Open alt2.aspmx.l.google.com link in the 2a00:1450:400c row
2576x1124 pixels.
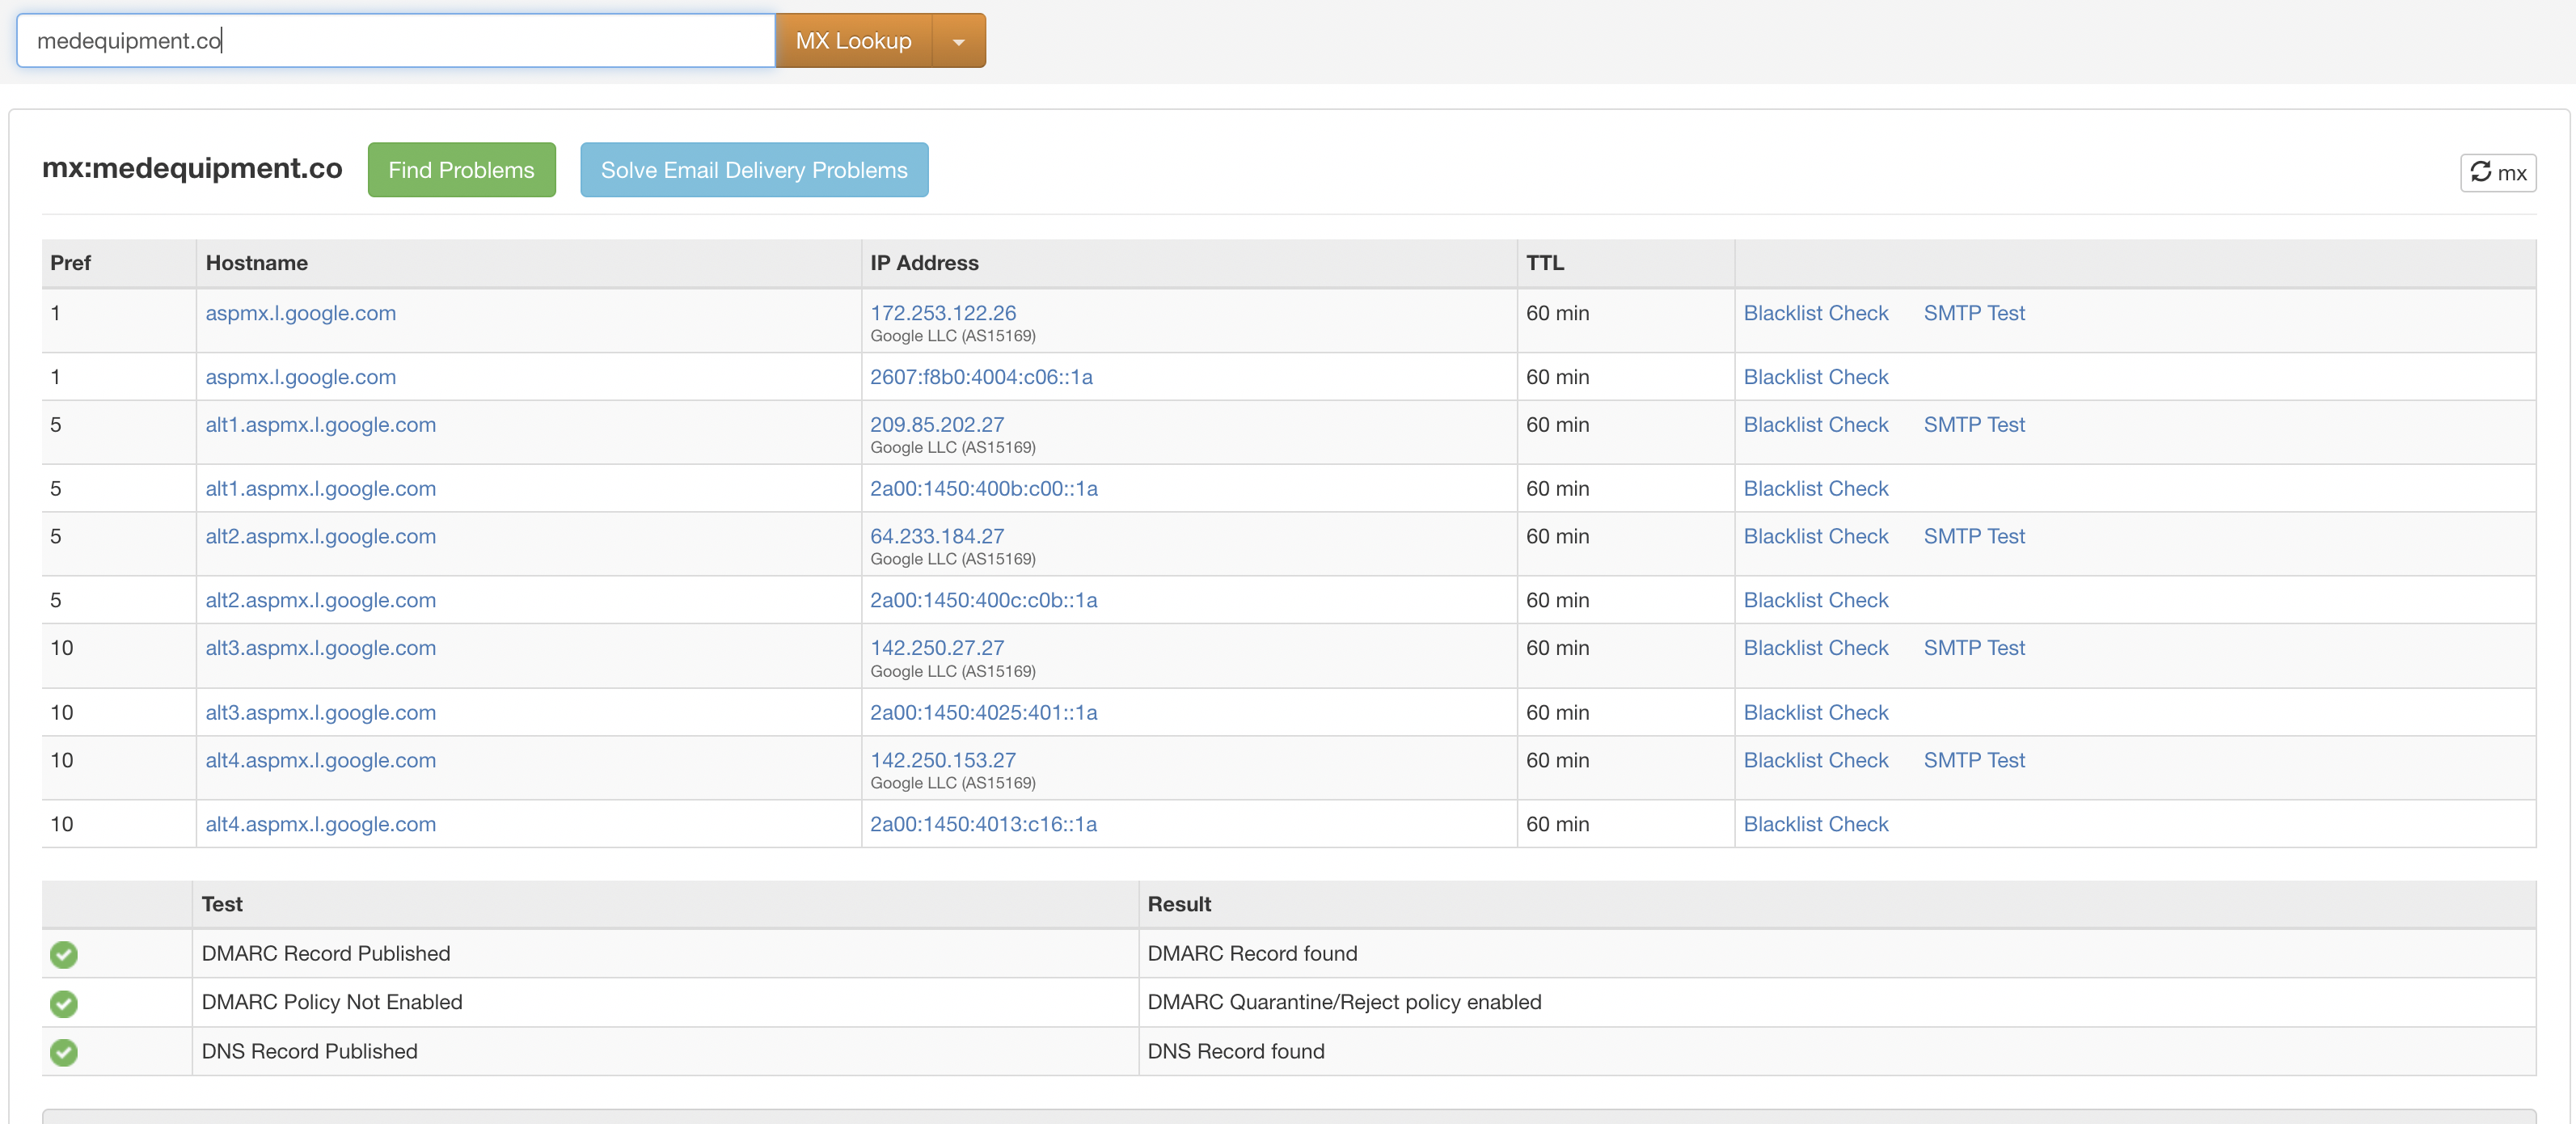[321, 601]
